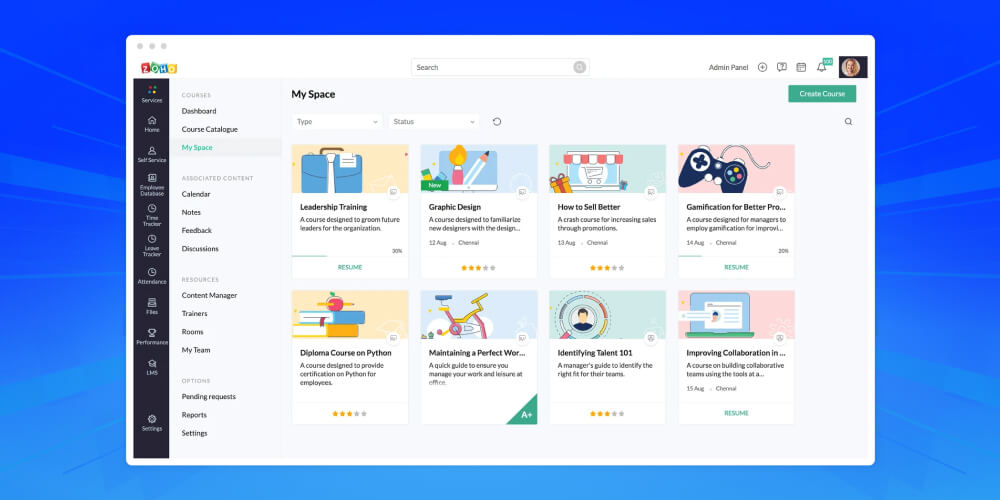1000x500 pixels.
Task: Click the Search input field
Action: point(500,67)
